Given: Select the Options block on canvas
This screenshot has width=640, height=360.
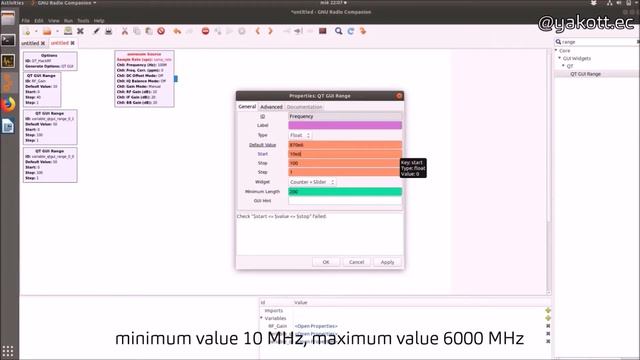Looking at the screenshot, I should pyautogui.click(x=50, y=61).
